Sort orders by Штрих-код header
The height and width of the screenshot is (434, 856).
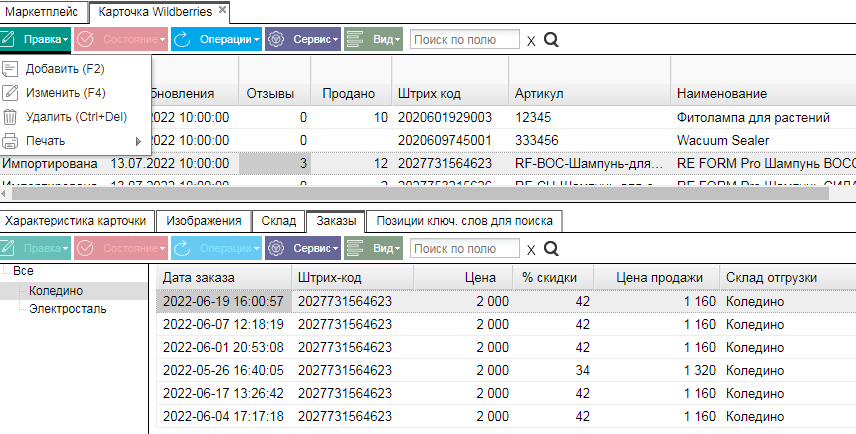[x=353, y=278]
